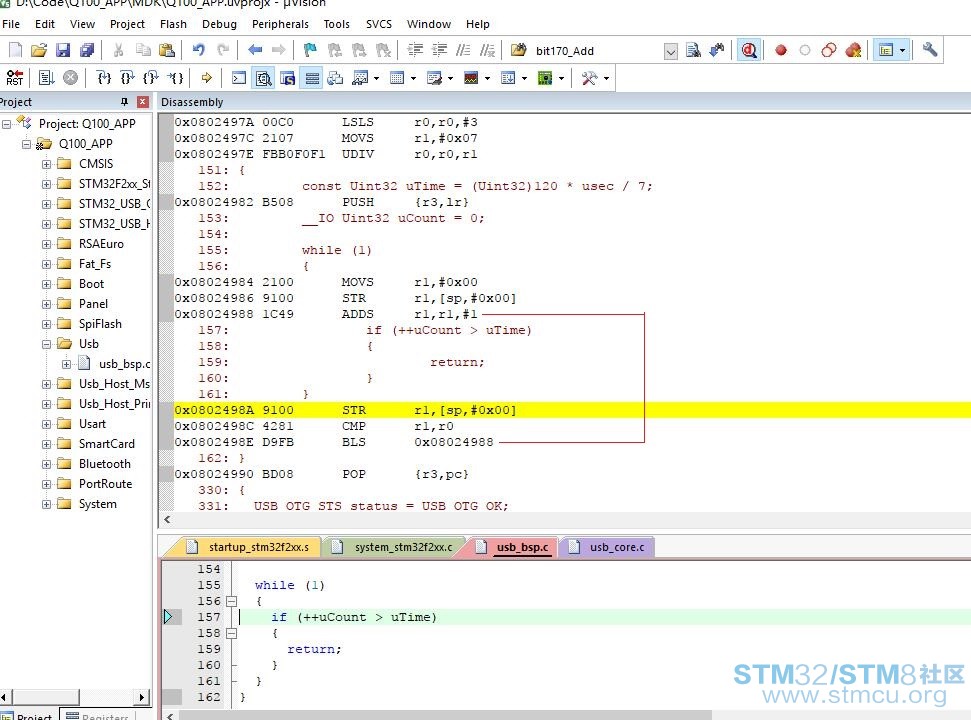Viewport: 971px width, 720px height.
Task: Toggle Command window icon
Action: click(x=239, y=78)
